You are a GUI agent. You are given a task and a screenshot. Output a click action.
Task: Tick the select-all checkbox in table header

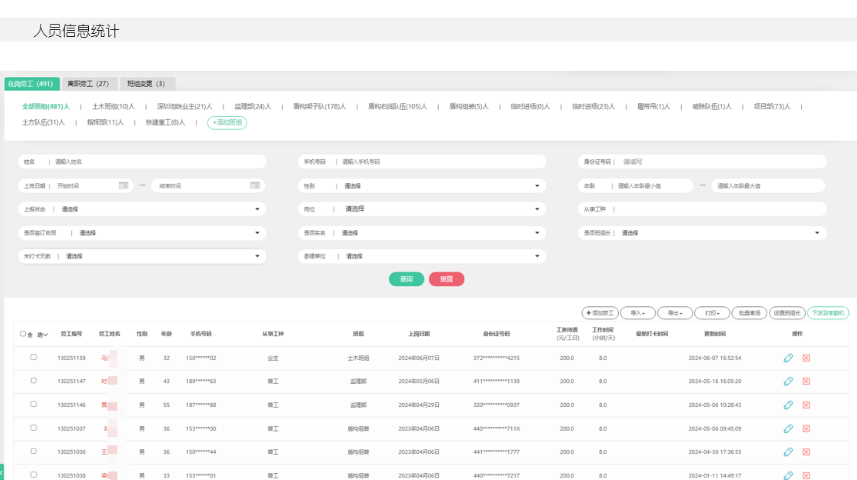[x=23, y=334]
